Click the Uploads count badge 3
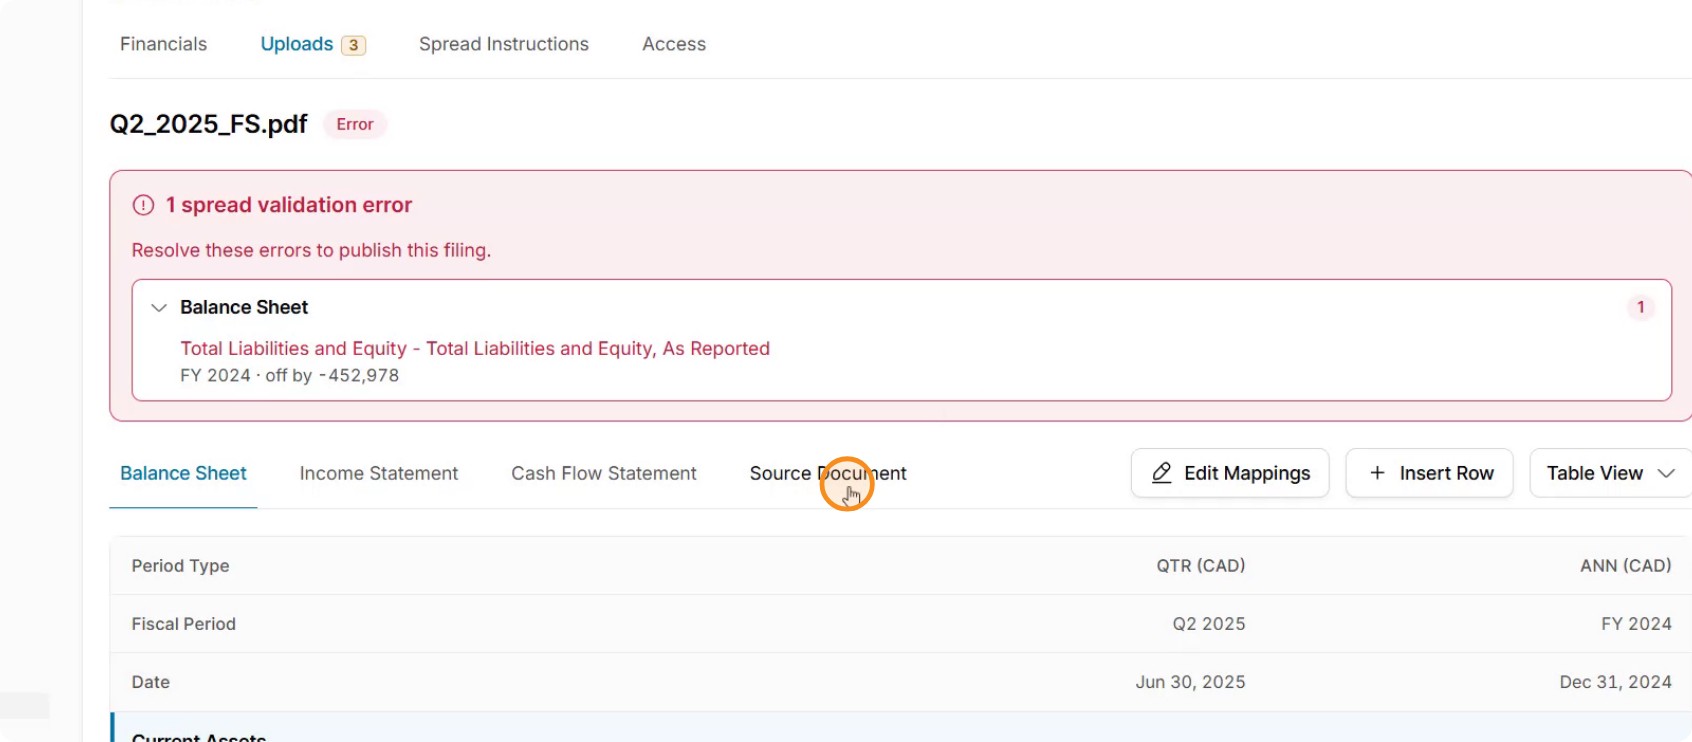Screen dimensions: 1692x742 click(x=353, y=45)
